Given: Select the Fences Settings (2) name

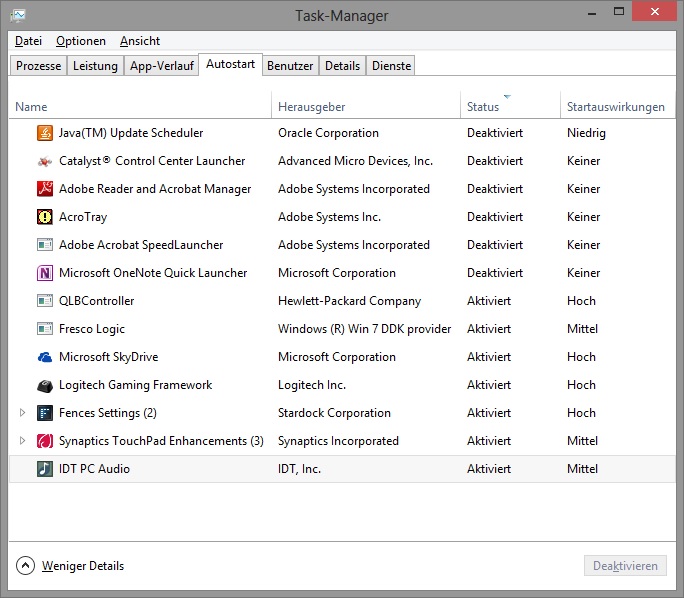Looking at the screenshot, I should coord(108,413).
